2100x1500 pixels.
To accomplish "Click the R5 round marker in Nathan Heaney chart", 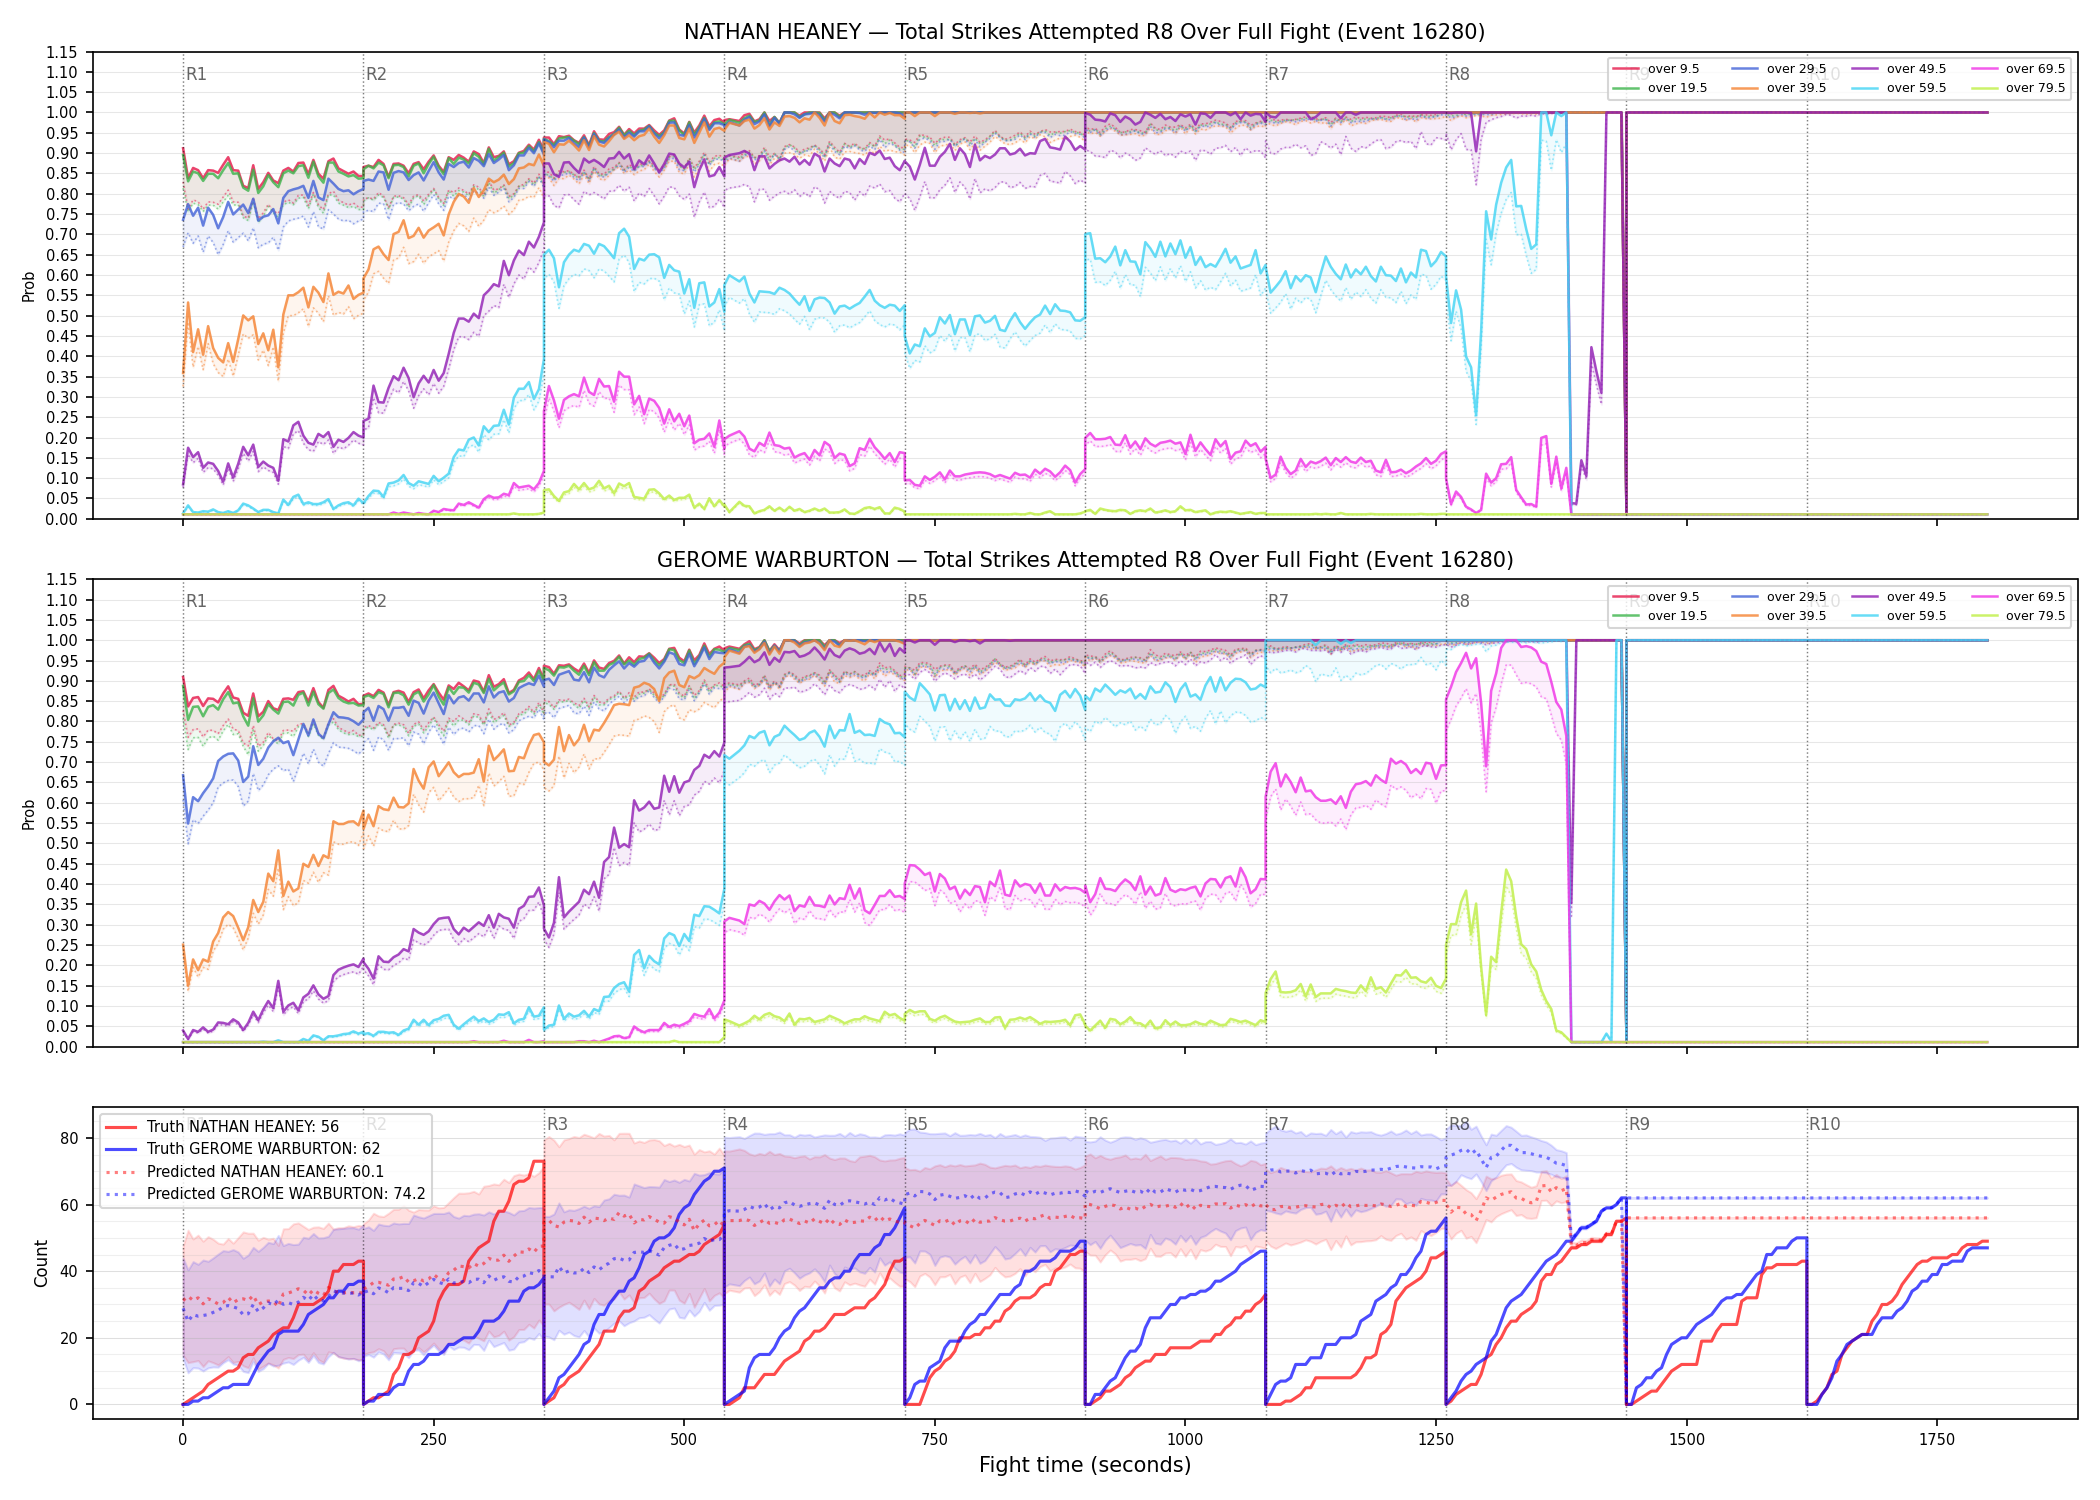I will (x=918, y=74).
